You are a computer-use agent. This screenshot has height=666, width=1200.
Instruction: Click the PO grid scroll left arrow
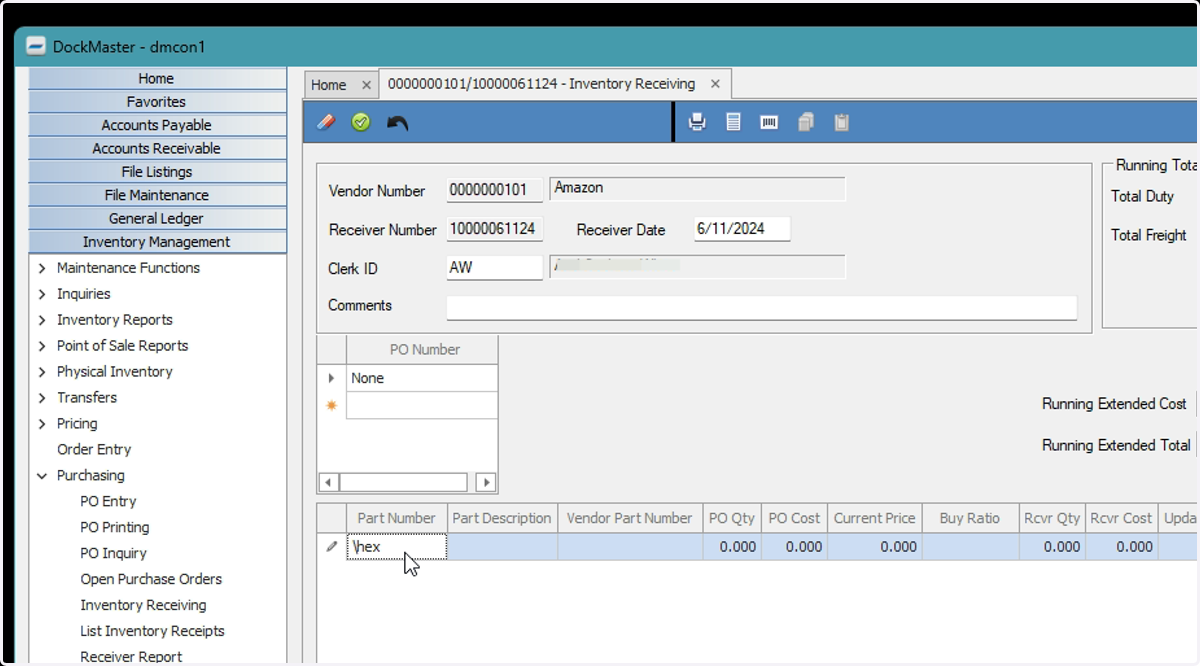328,482
